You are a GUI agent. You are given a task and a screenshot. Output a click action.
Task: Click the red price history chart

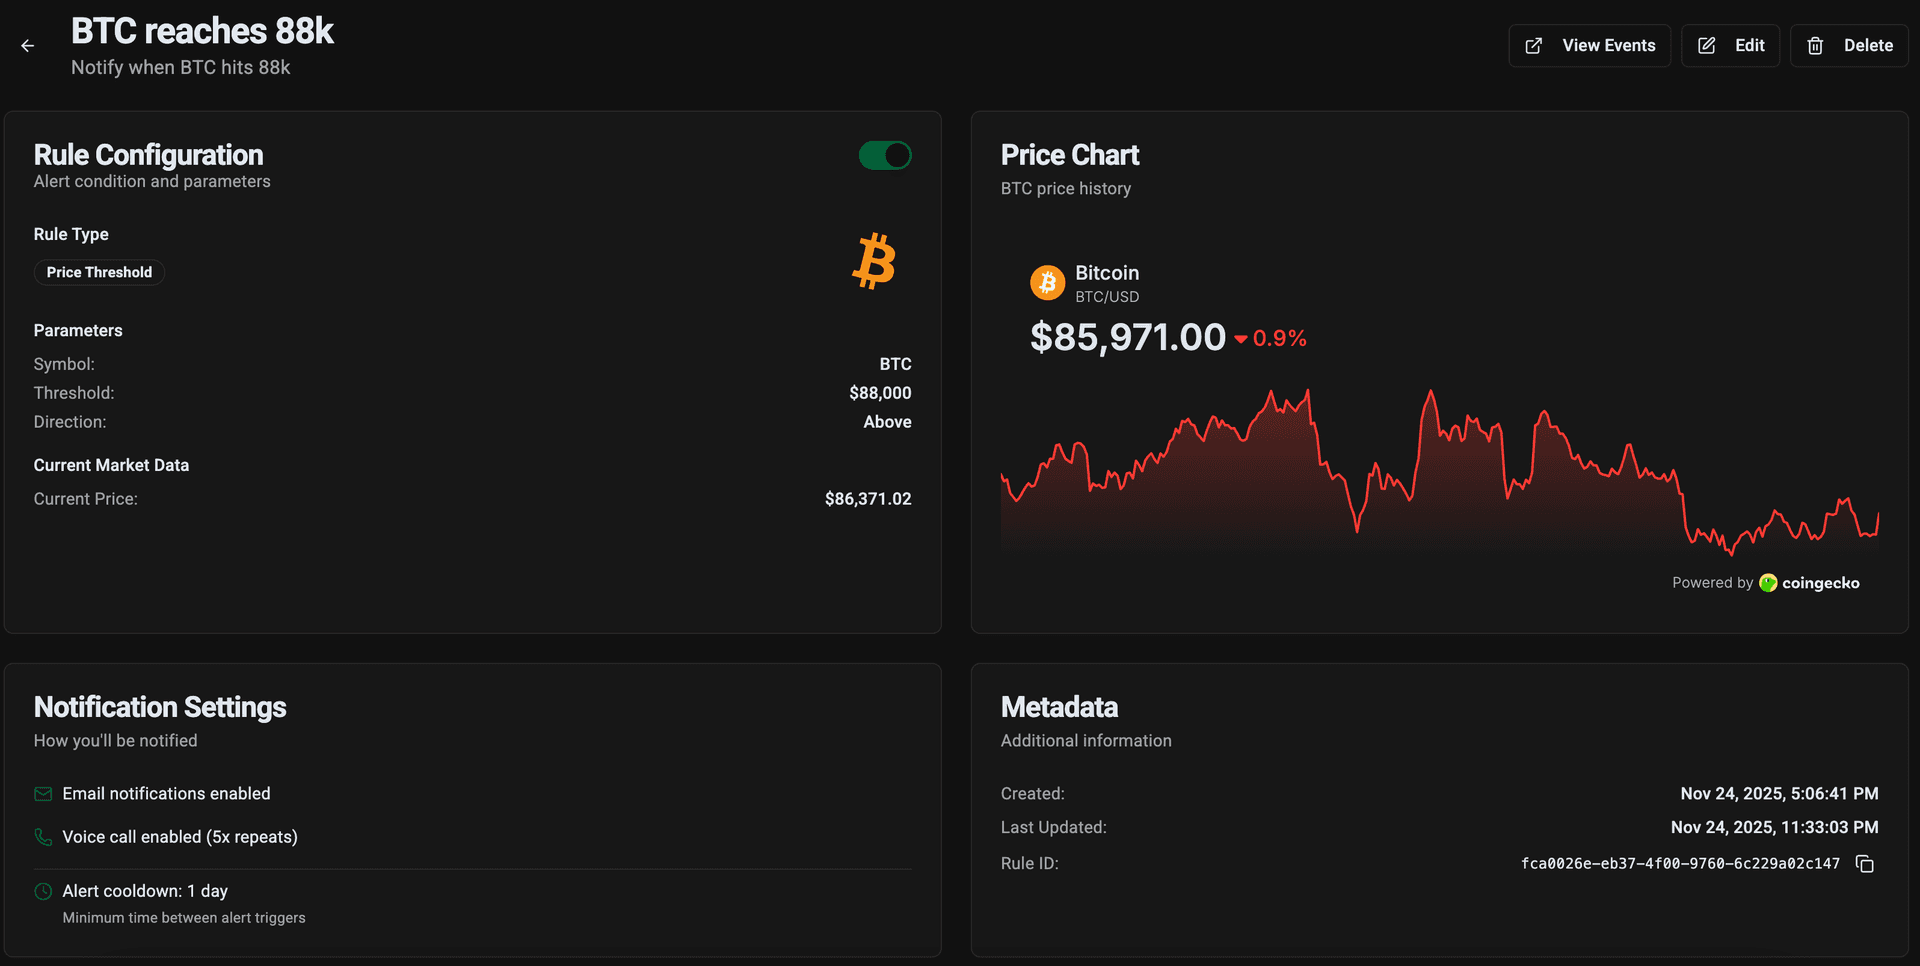(x=1440, y=470)
